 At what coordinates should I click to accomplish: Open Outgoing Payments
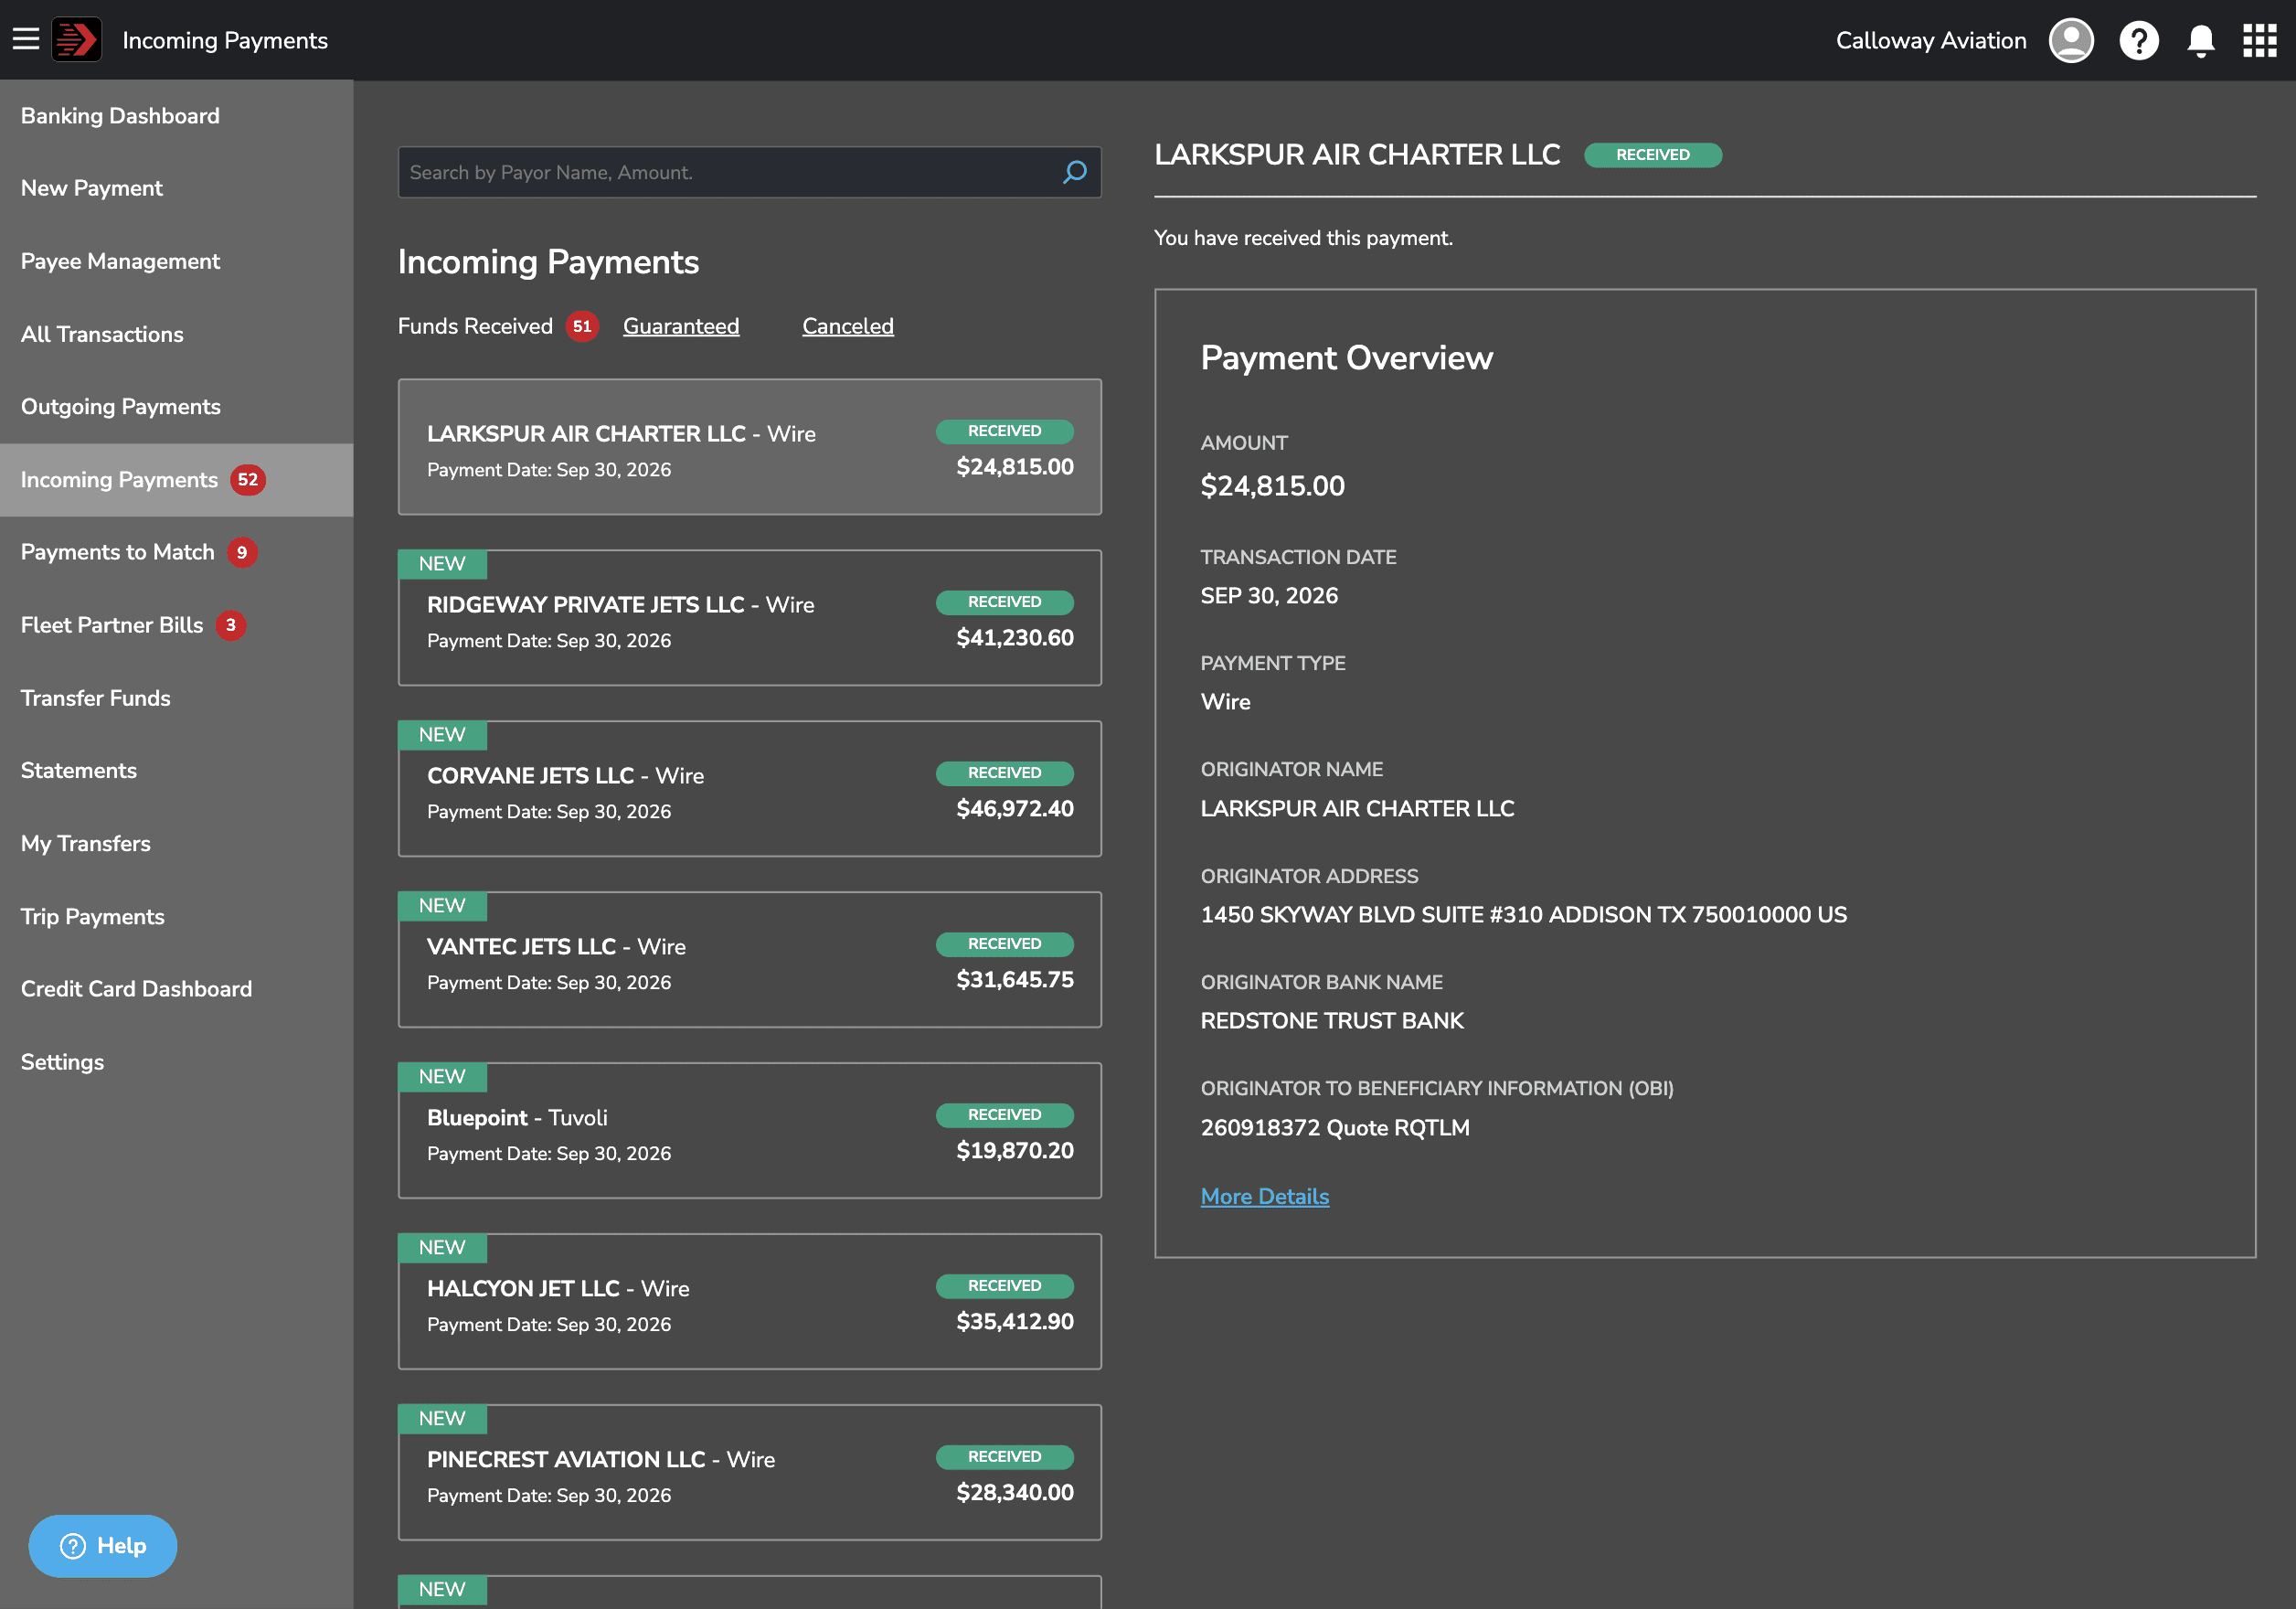pyautogui.click(x=177, y=407)
